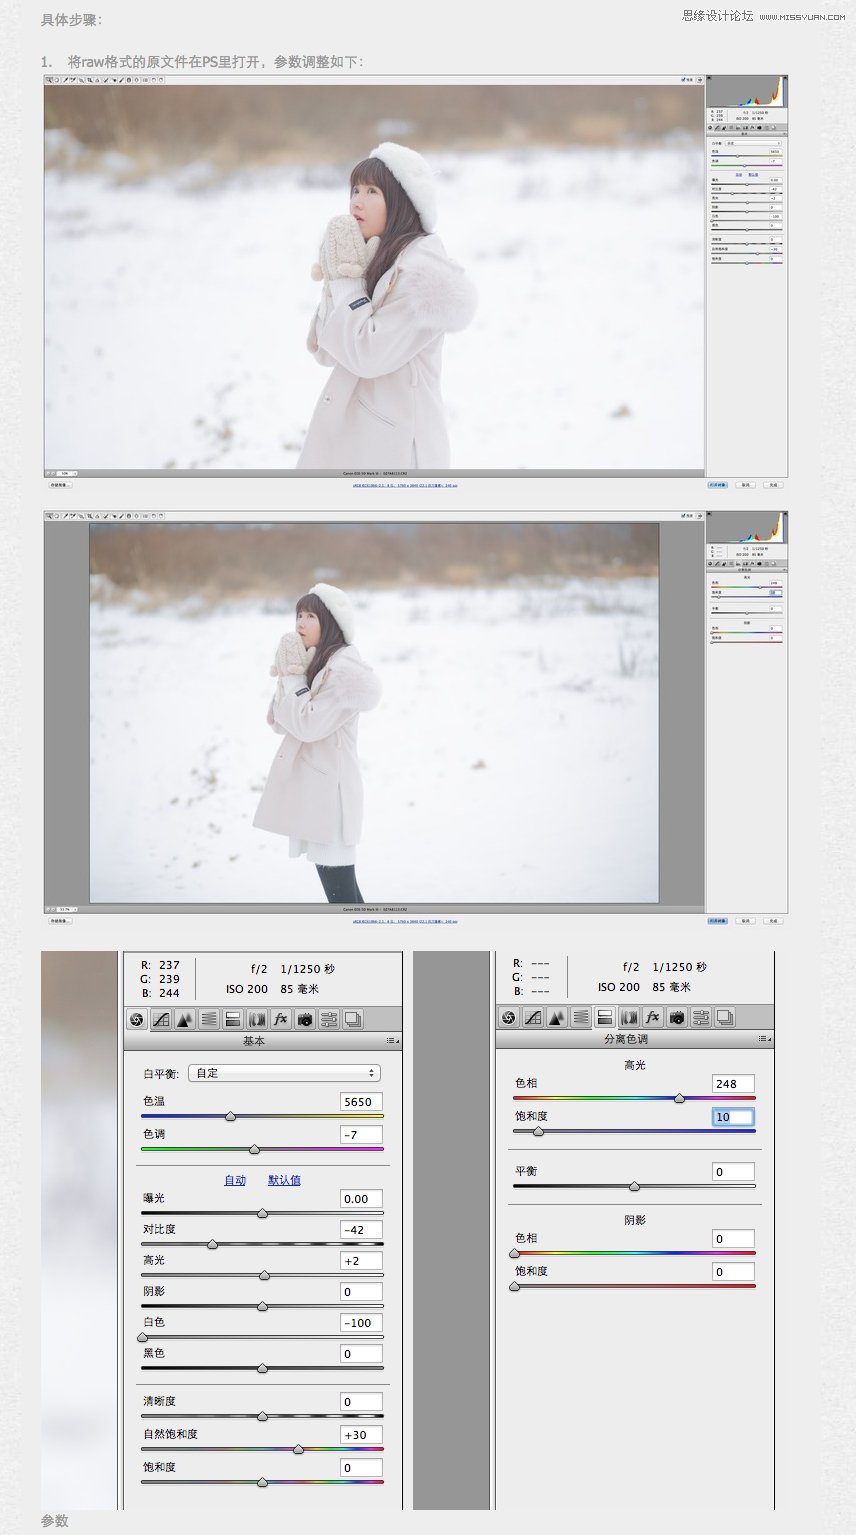The image size is (856, 1535).
Task: Switch to Basic aperture icon in 分离色调 panel
Action: coord(509,1017)
